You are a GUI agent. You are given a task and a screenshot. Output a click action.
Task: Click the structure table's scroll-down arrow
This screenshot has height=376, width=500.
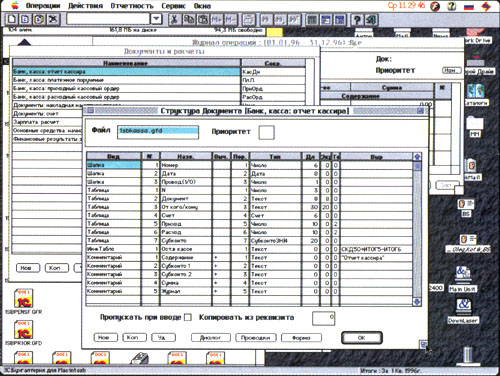pyautogui.click(x=417, y=302)
